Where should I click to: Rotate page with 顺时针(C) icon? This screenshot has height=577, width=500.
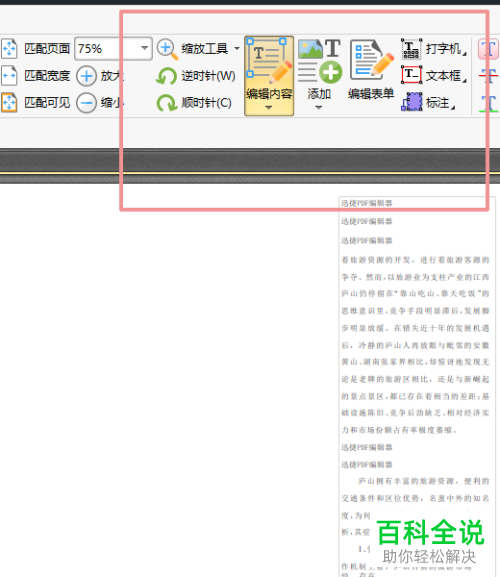pos(166,103)
